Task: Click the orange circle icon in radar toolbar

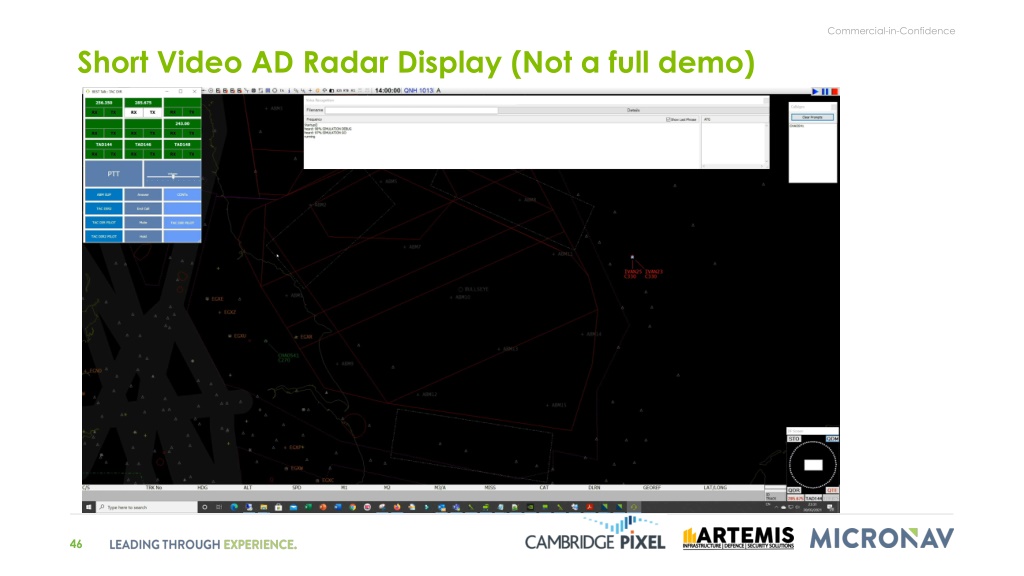Action: click(x=317, y=91)
